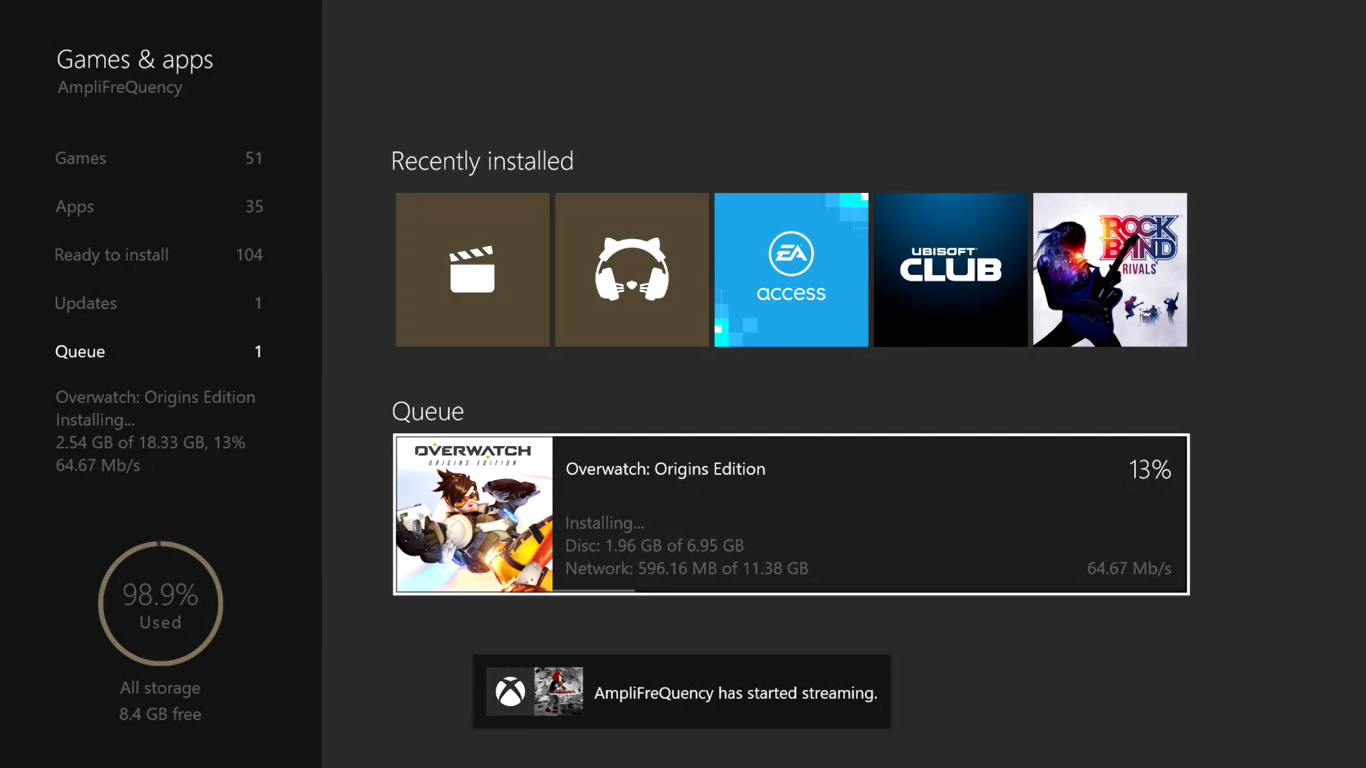Select Overwatch: Origins Edition title in queue
Viewport: 1366px width, 768px height.
[x=665, y=469]
